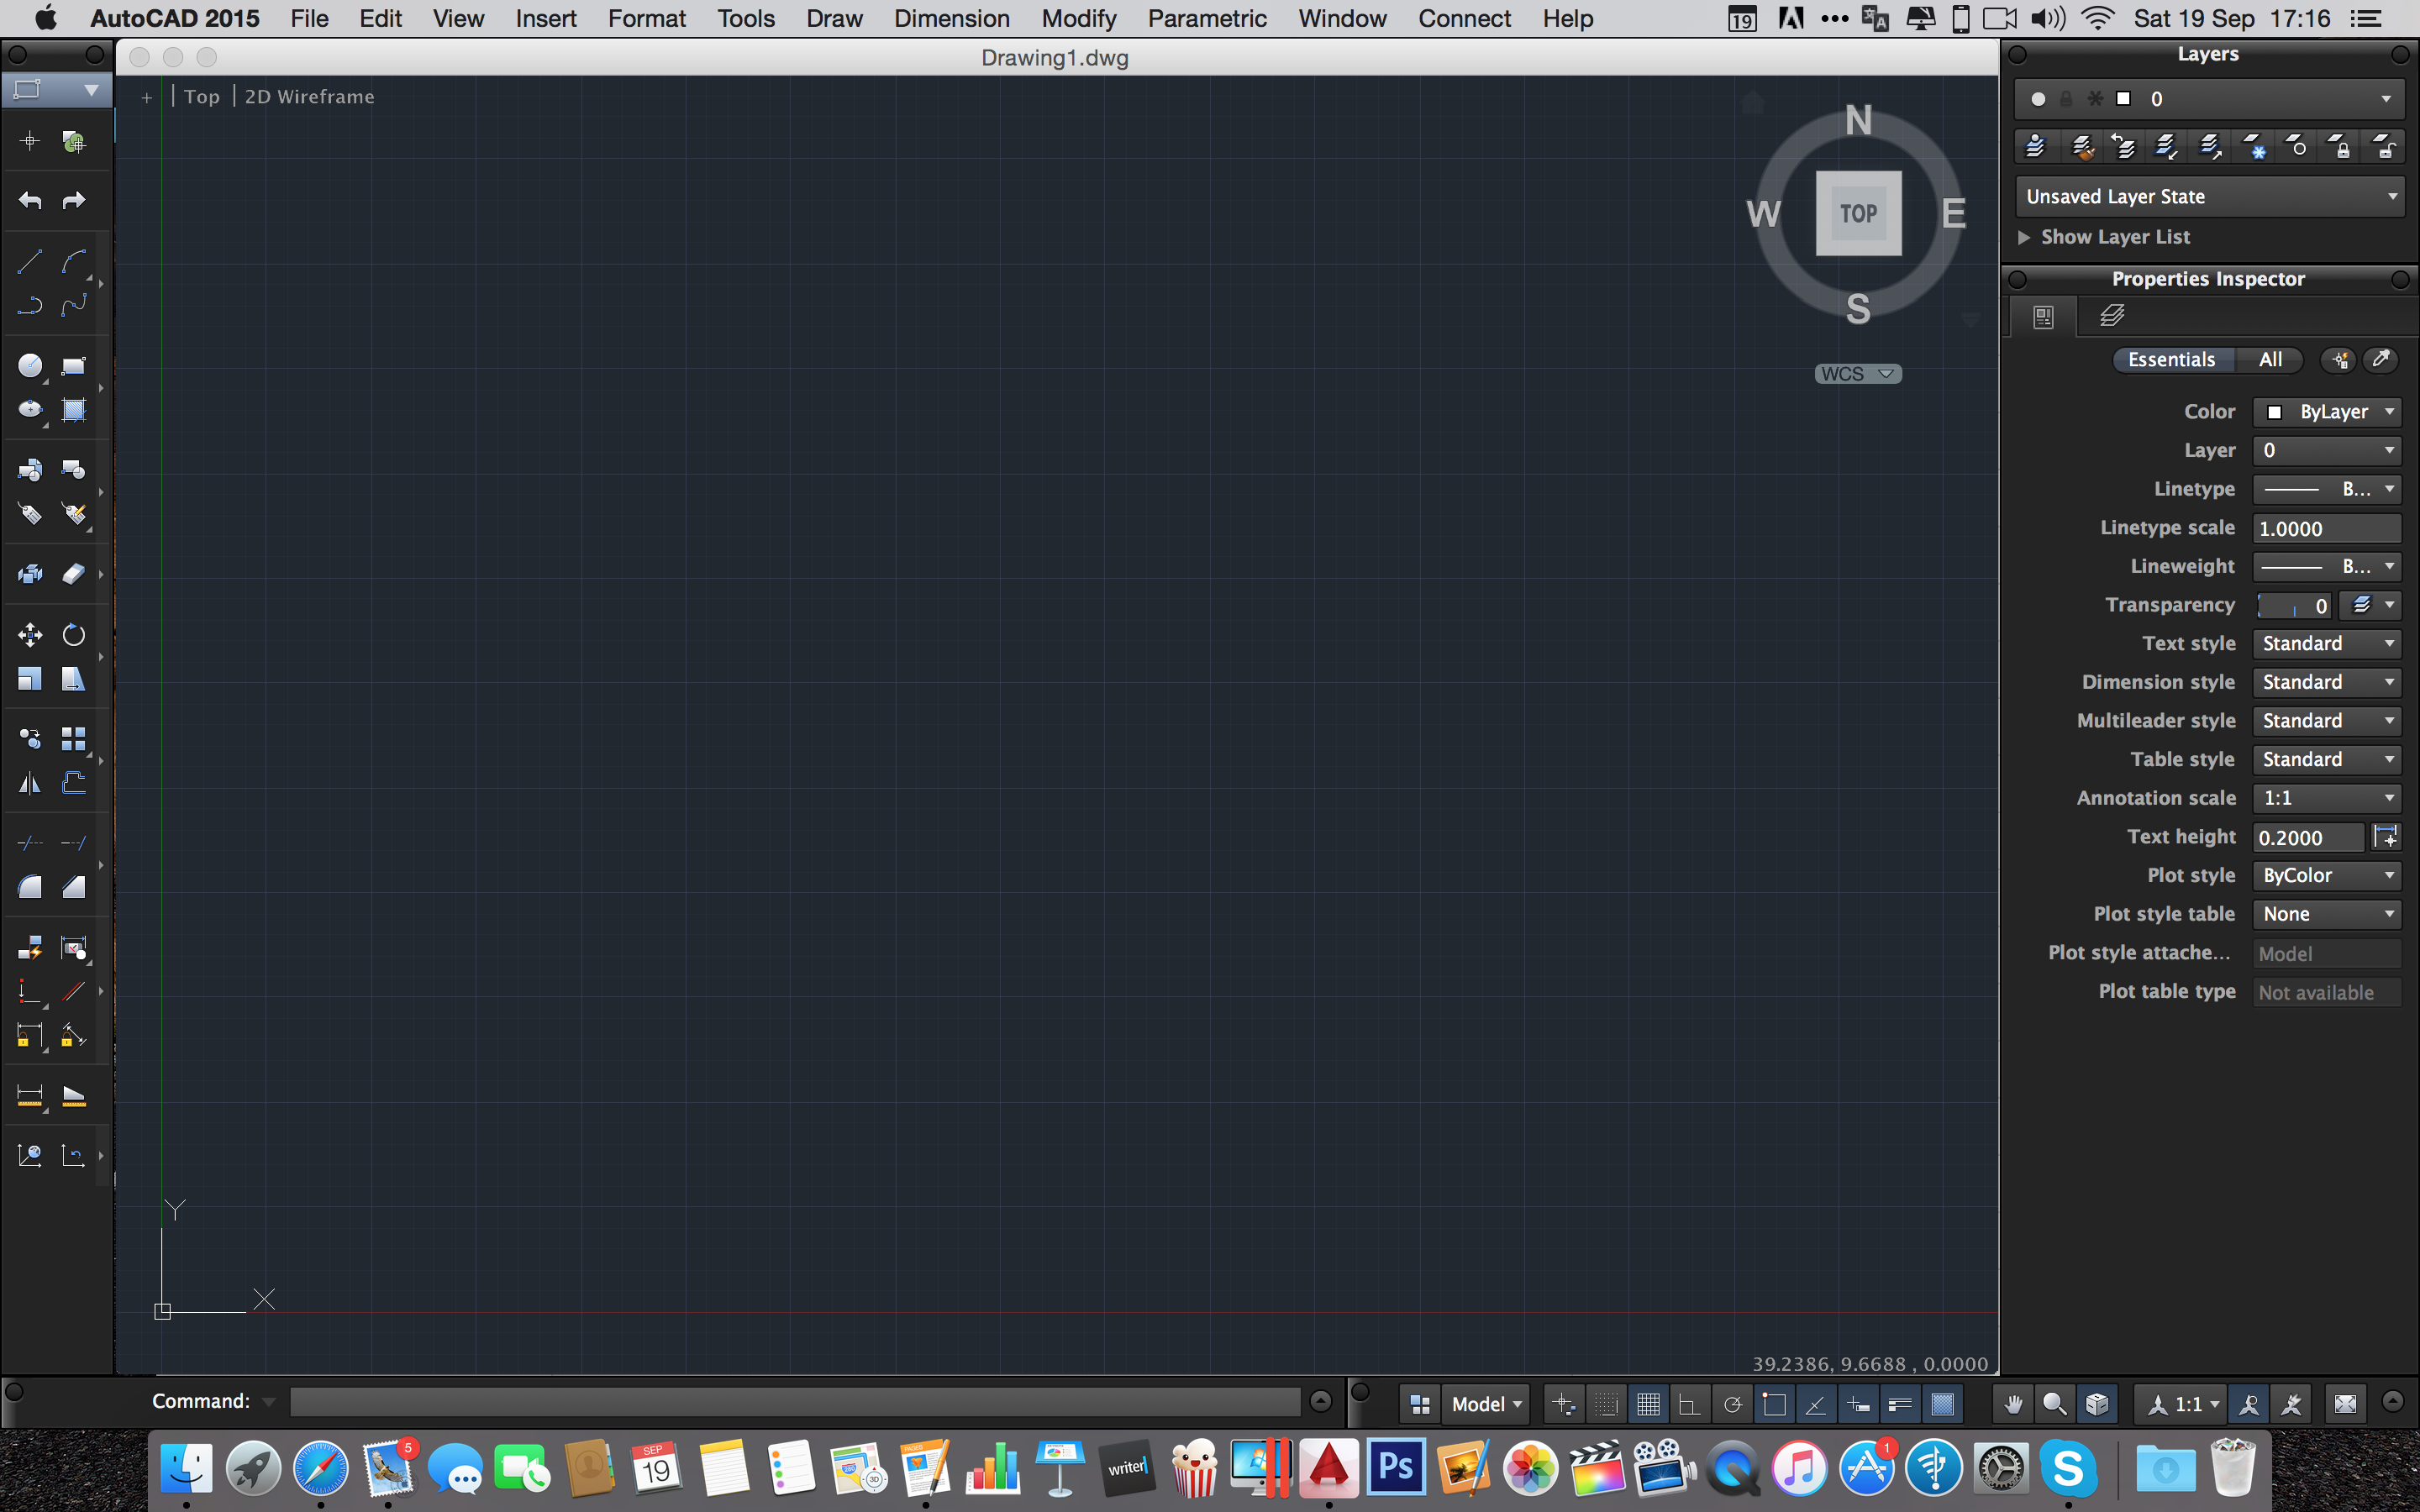Open the Model layout dropdown
This screenshot has height=1512, width=2420.
pos(1486,1404)
